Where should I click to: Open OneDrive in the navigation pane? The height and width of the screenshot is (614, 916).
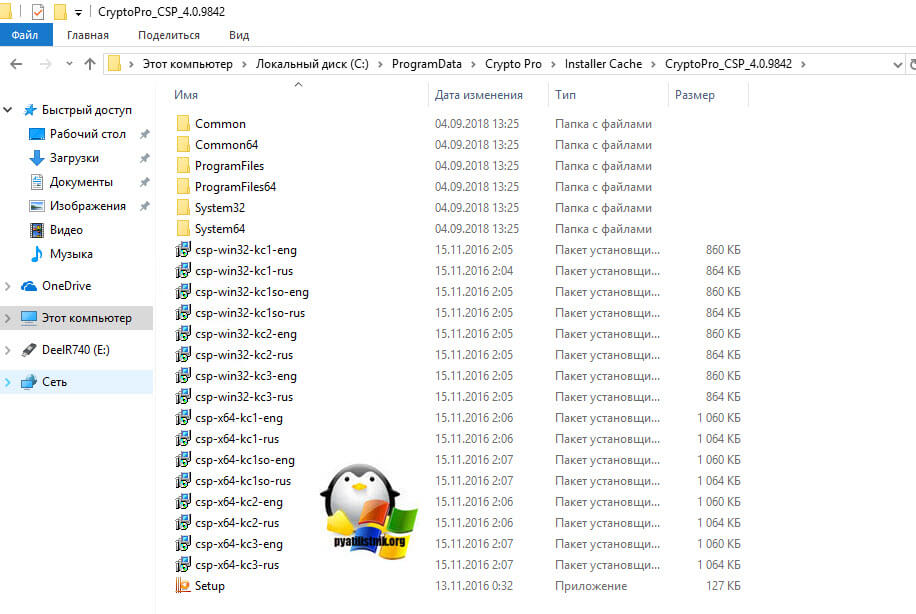click(x=66, y=286)
